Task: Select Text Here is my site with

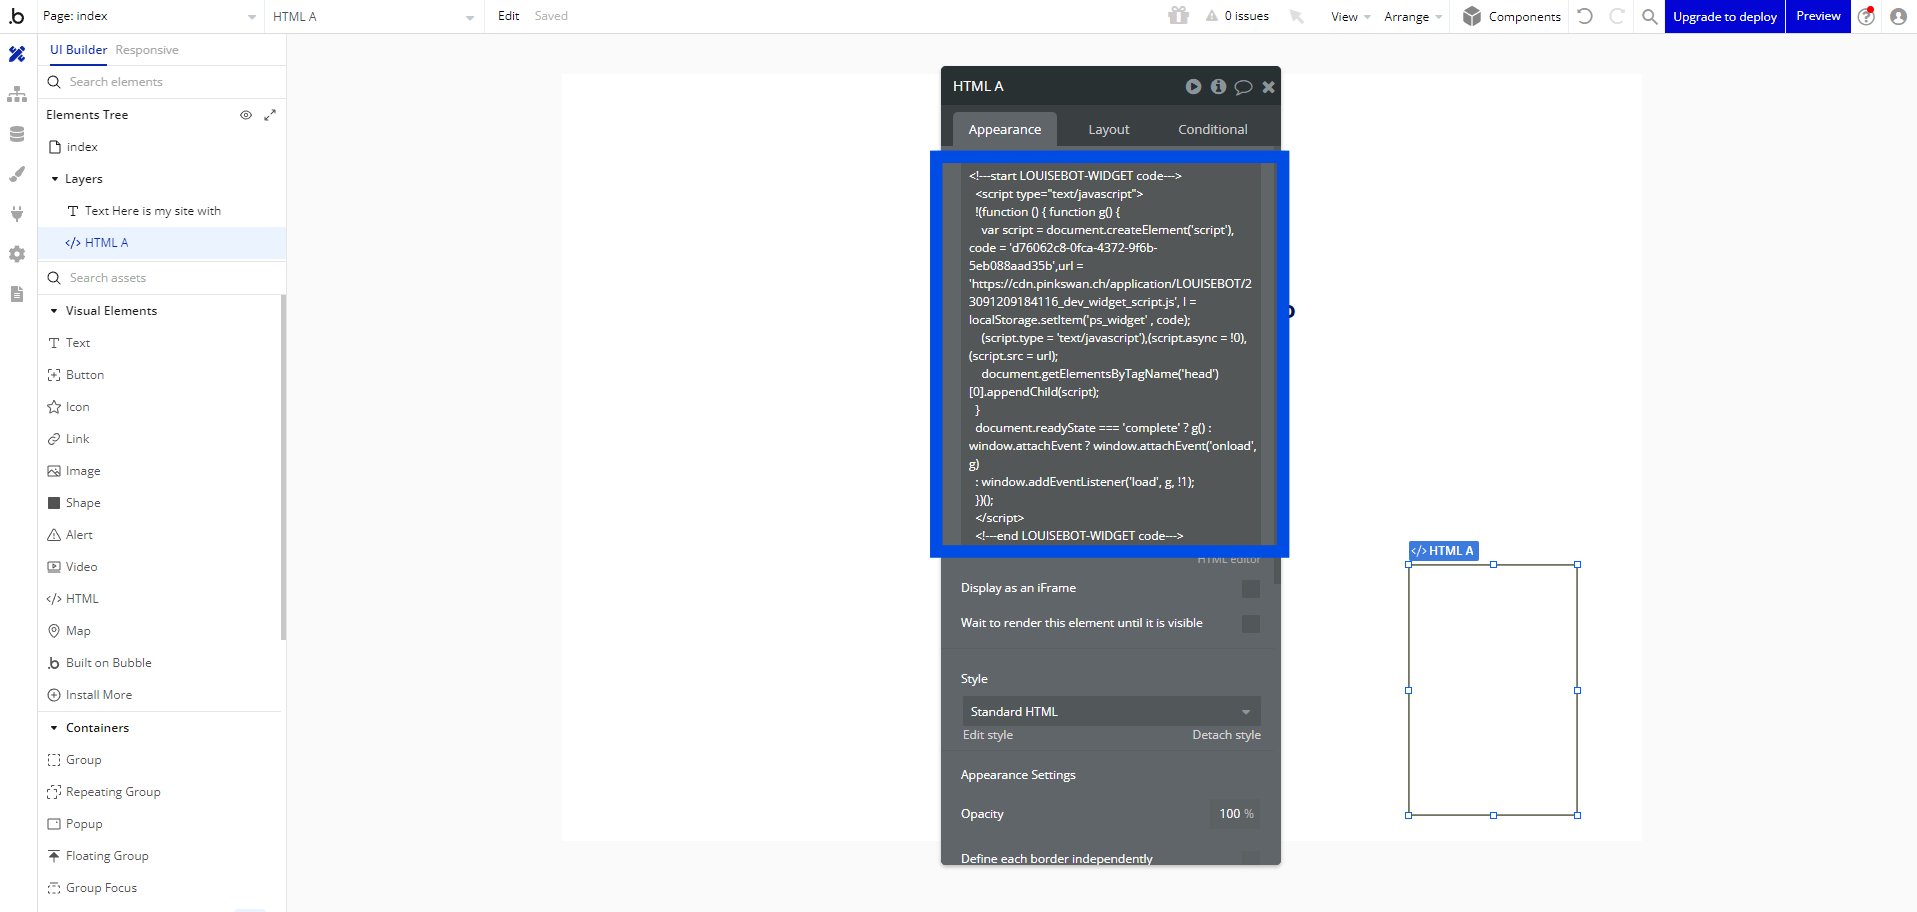Action: point(152,211)
